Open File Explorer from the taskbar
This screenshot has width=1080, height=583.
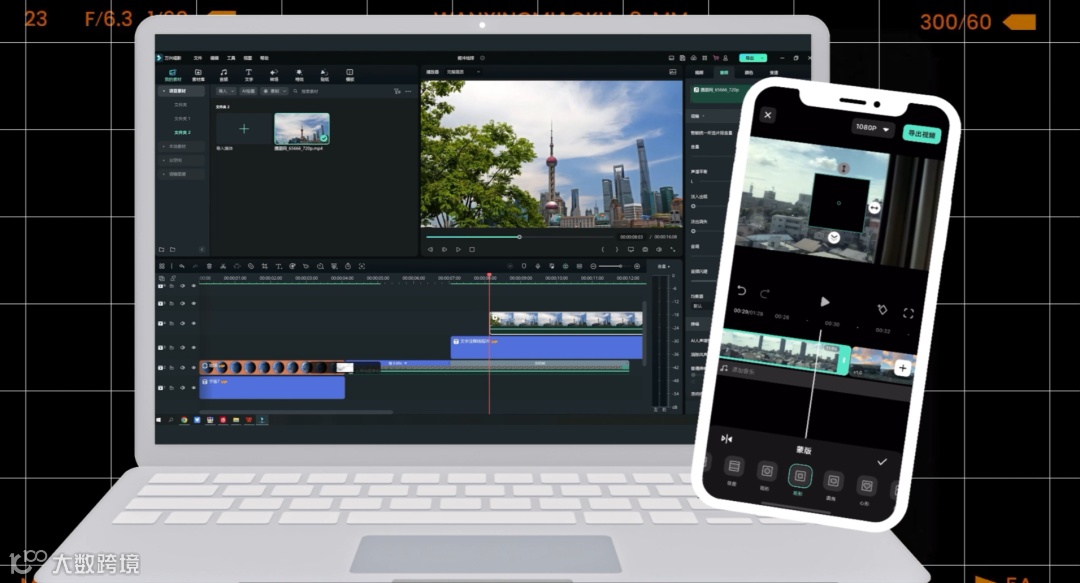(236, 420)
